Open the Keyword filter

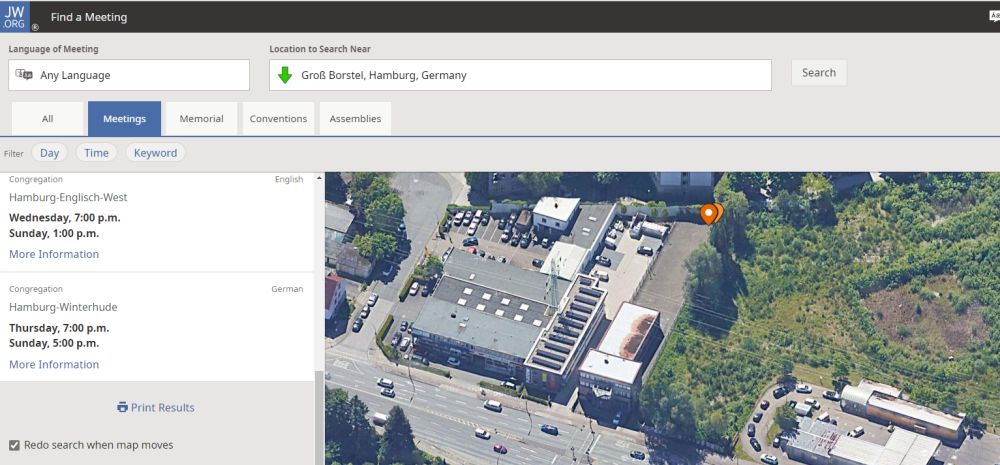[x=155, y=153]
